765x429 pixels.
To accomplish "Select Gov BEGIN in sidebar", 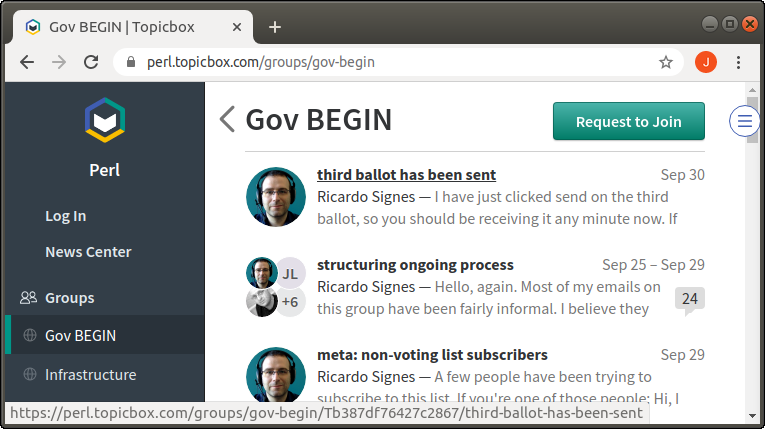I will (x=80, y=336).
